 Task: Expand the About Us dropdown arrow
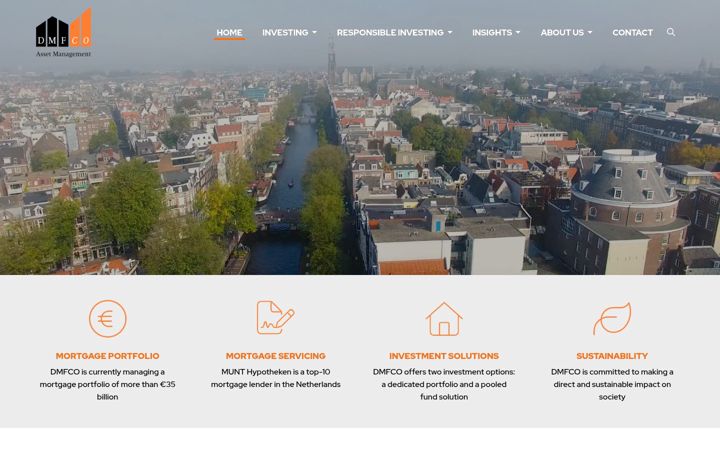point(590,33)
